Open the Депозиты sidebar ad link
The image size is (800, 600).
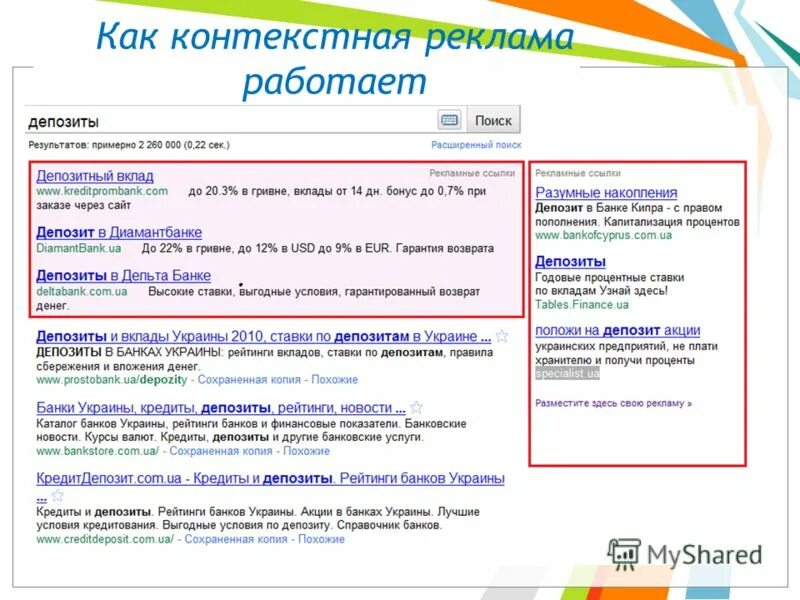(x=570, y=262)
